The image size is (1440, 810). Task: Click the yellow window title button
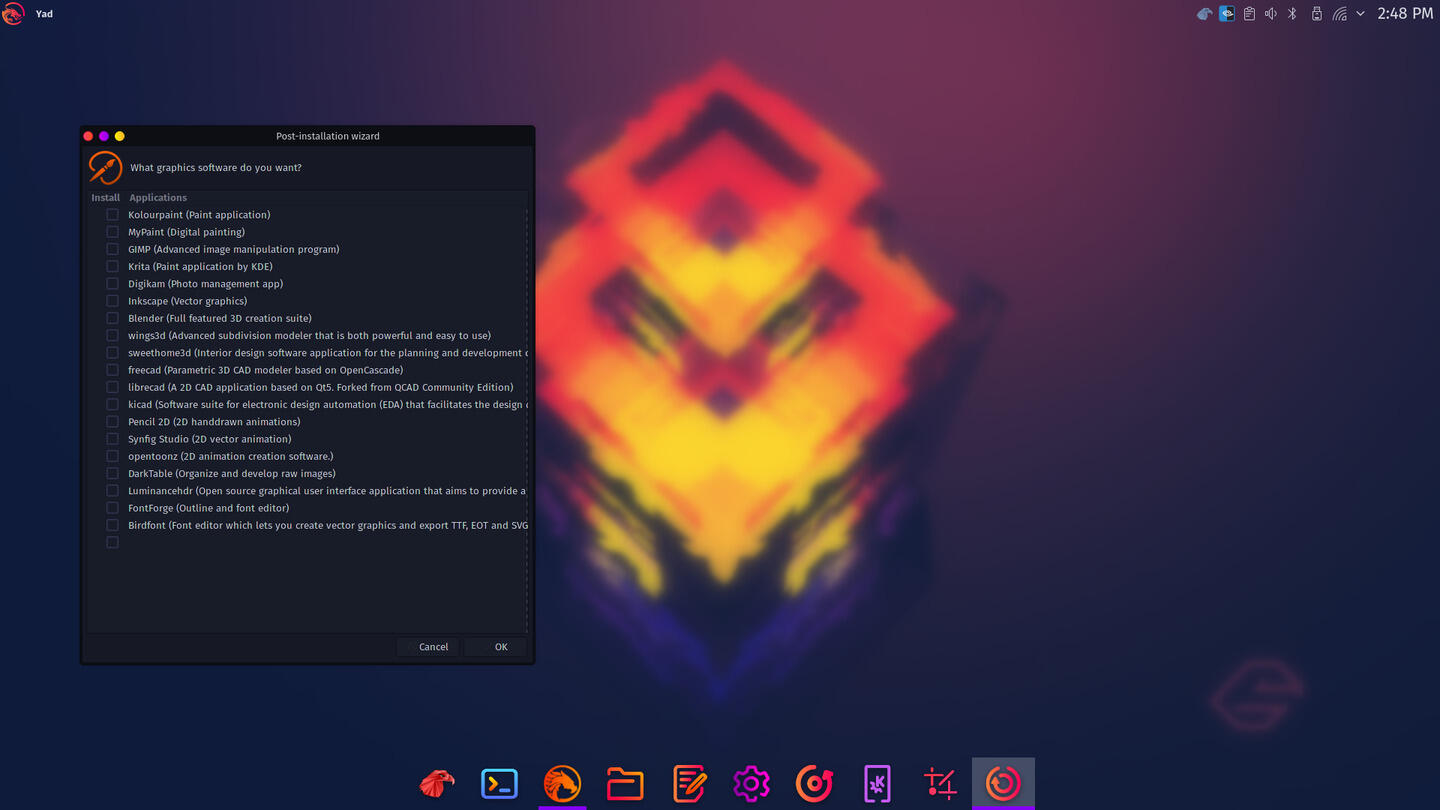pos(120,136)
